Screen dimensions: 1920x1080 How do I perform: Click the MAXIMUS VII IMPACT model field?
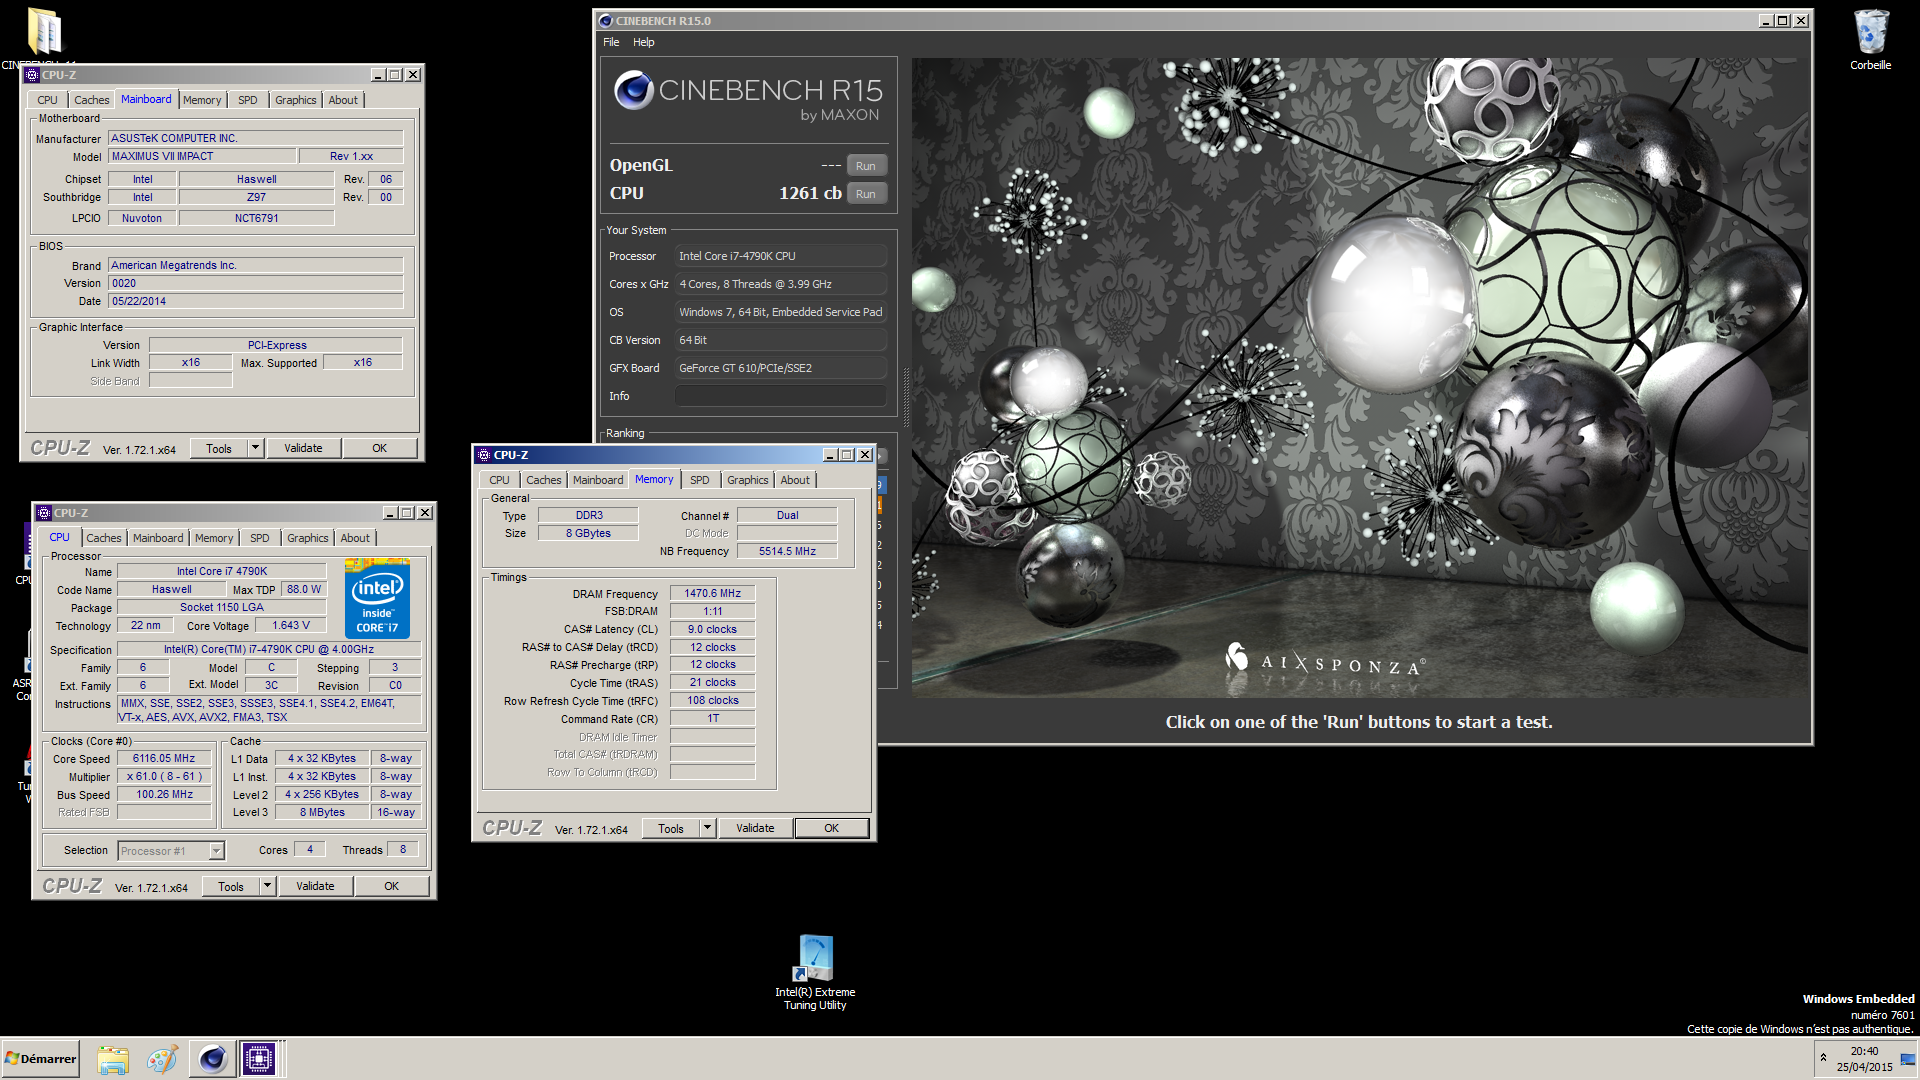(202, 156)
